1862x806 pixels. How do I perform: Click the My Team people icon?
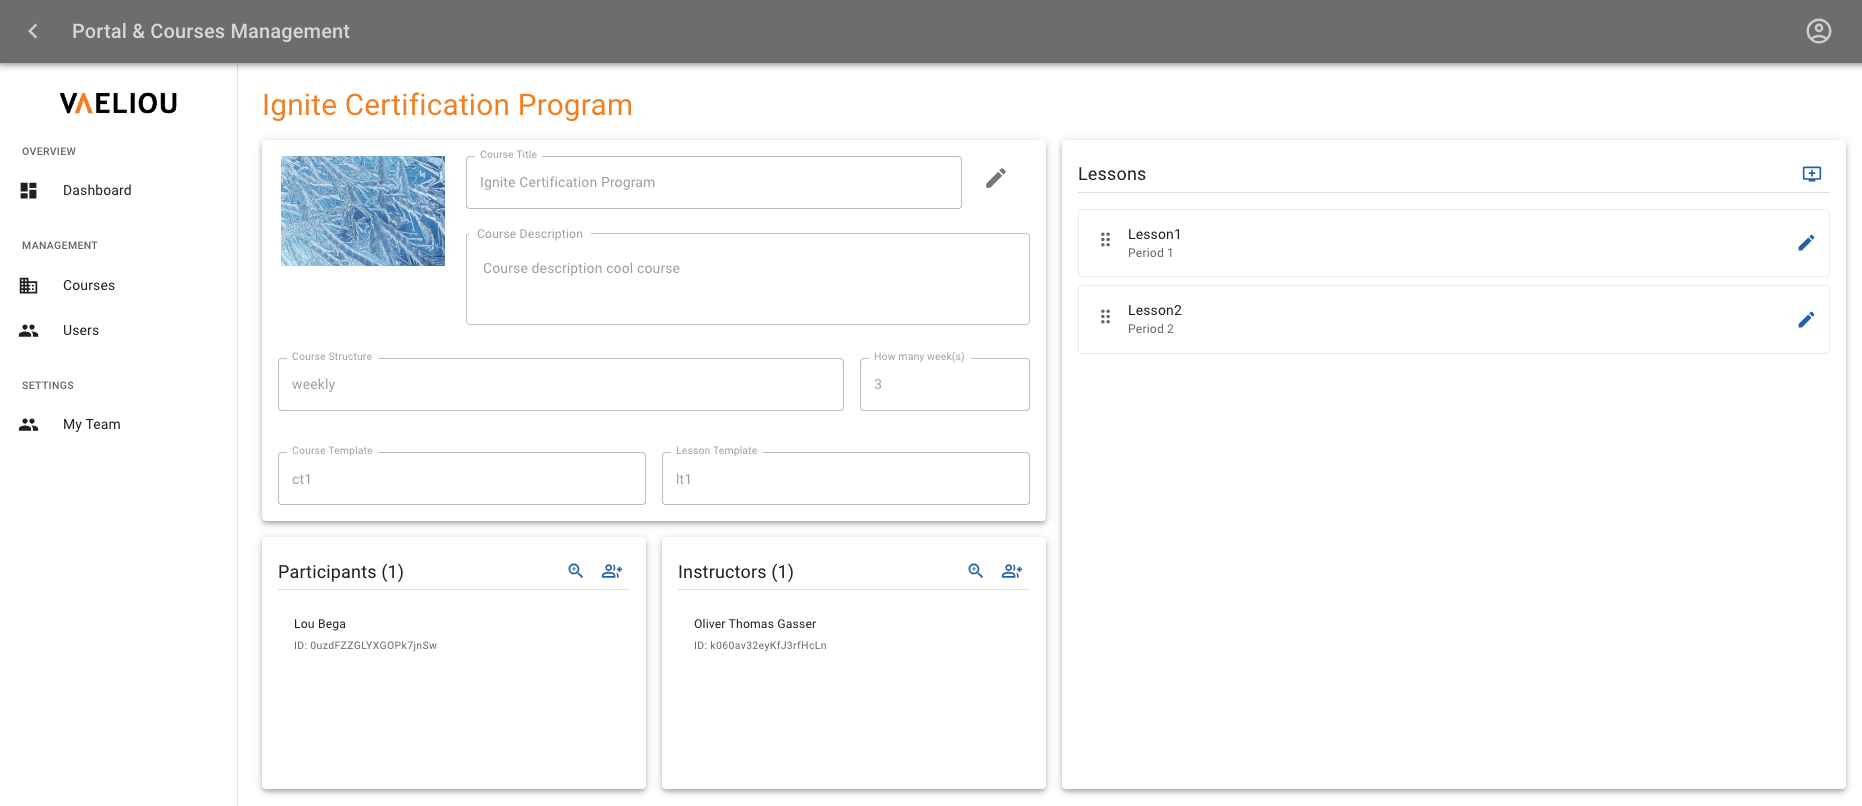coord(29,425)
